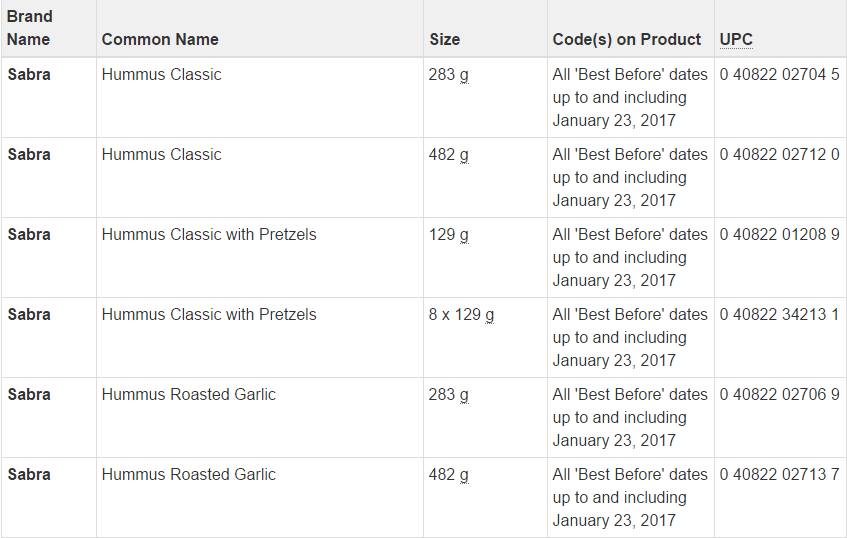Click the Common Name column header
The height and width of the screenshot is (538, 847).
160,39
